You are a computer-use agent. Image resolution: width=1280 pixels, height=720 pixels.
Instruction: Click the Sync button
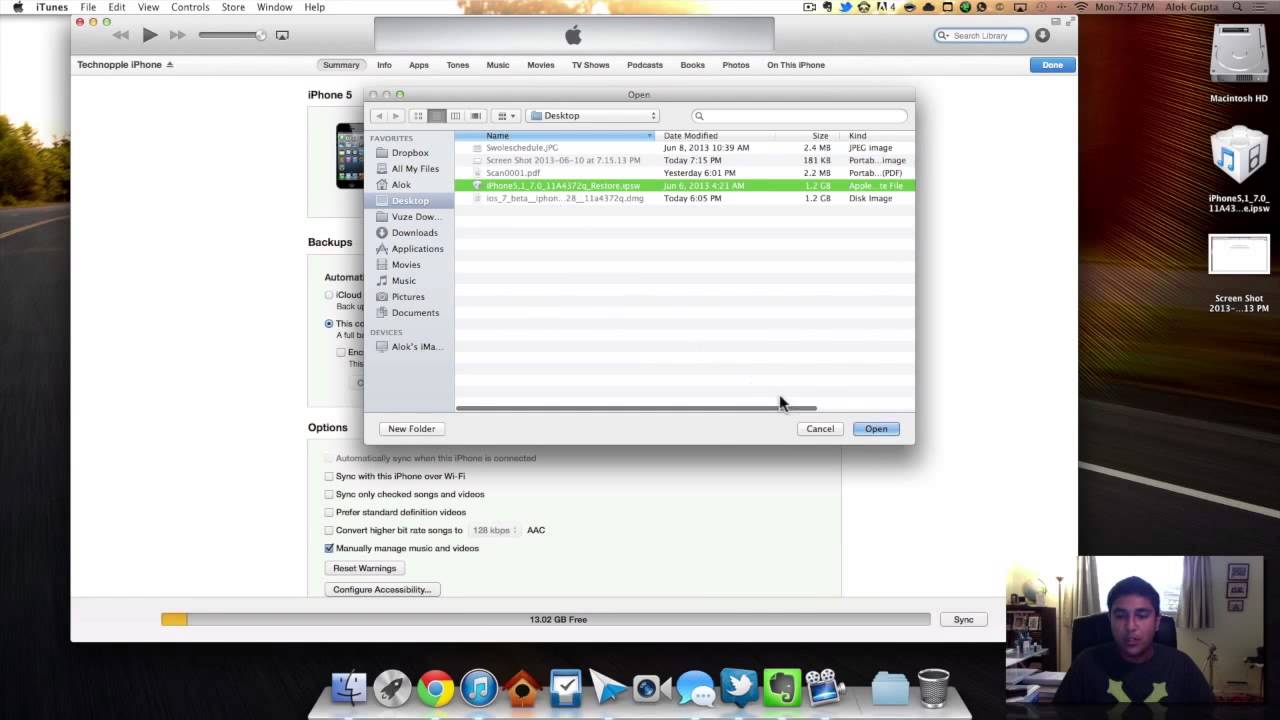(x=963, y=619)
